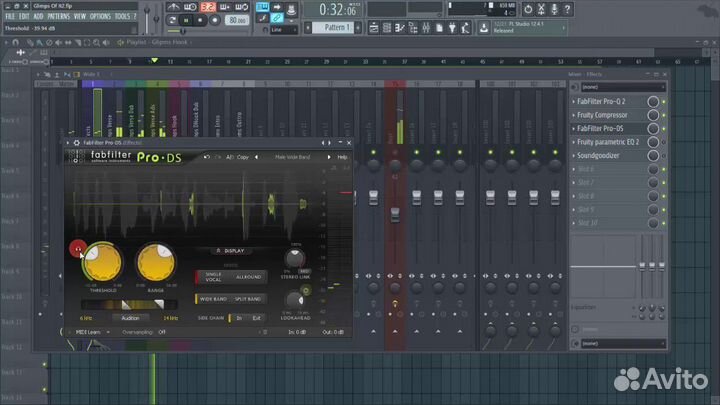Open the PATTERNS menu
Screen dimensions: 720x405
59,16
